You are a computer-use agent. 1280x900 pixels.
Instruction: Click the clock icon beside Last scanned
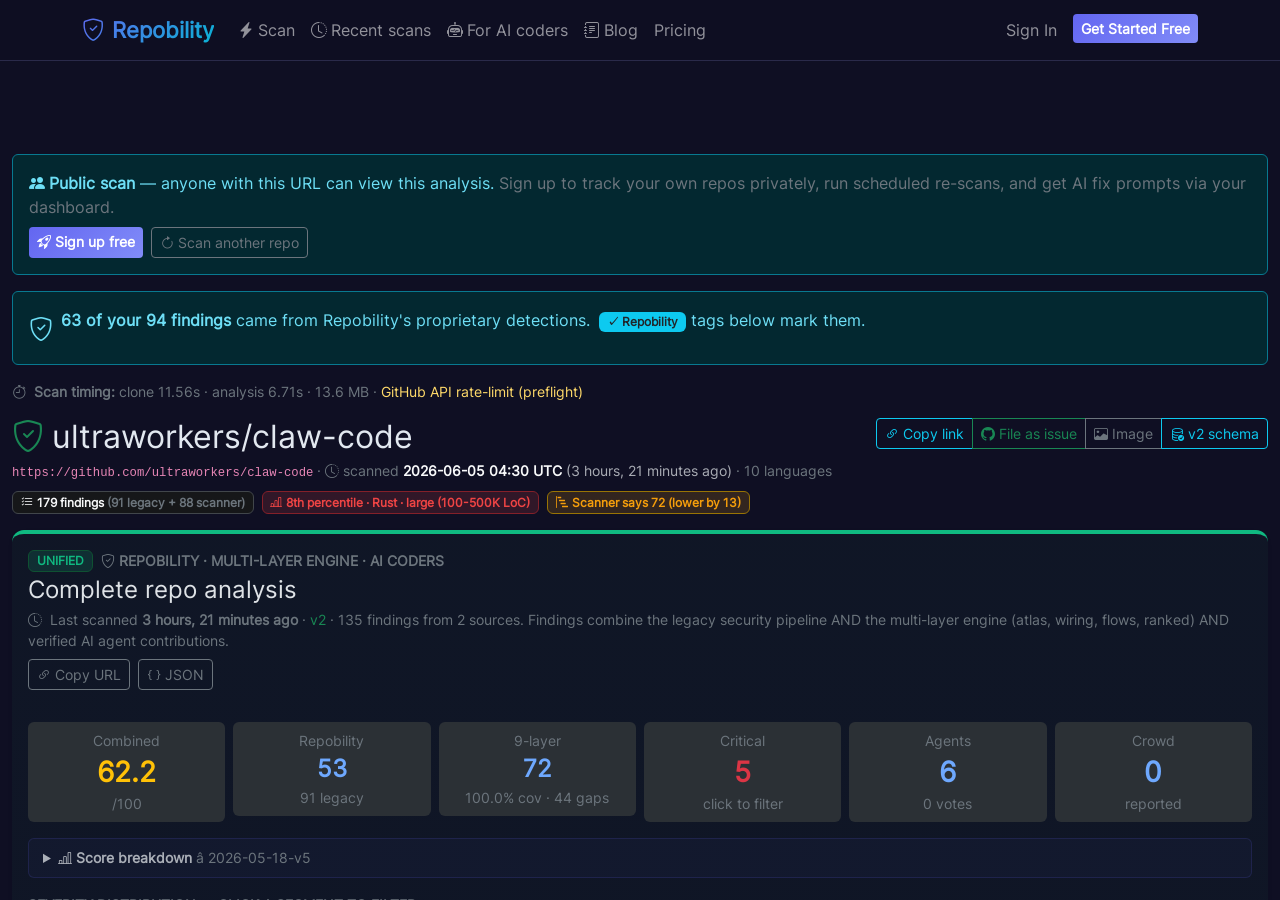[x=35, y=620]
